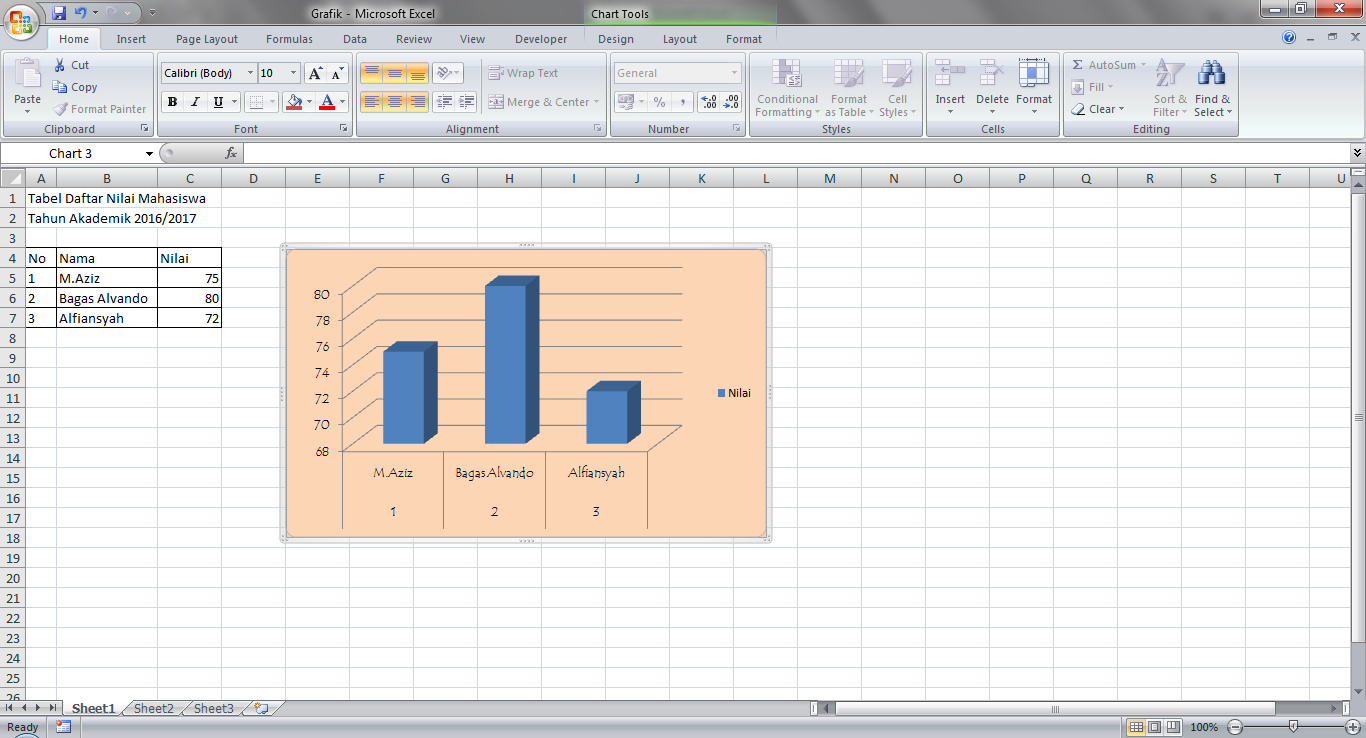Toggle Middle Align vertical alignment
Screen dimensions: 1366x738
pos(394,73)
